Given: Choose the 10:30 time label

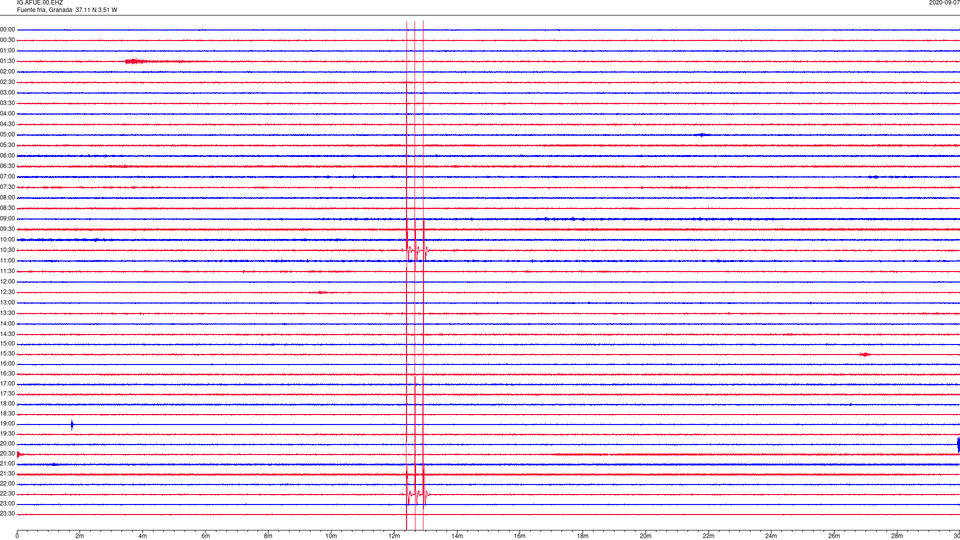Looking at the screenshot, I should point(7,250).
